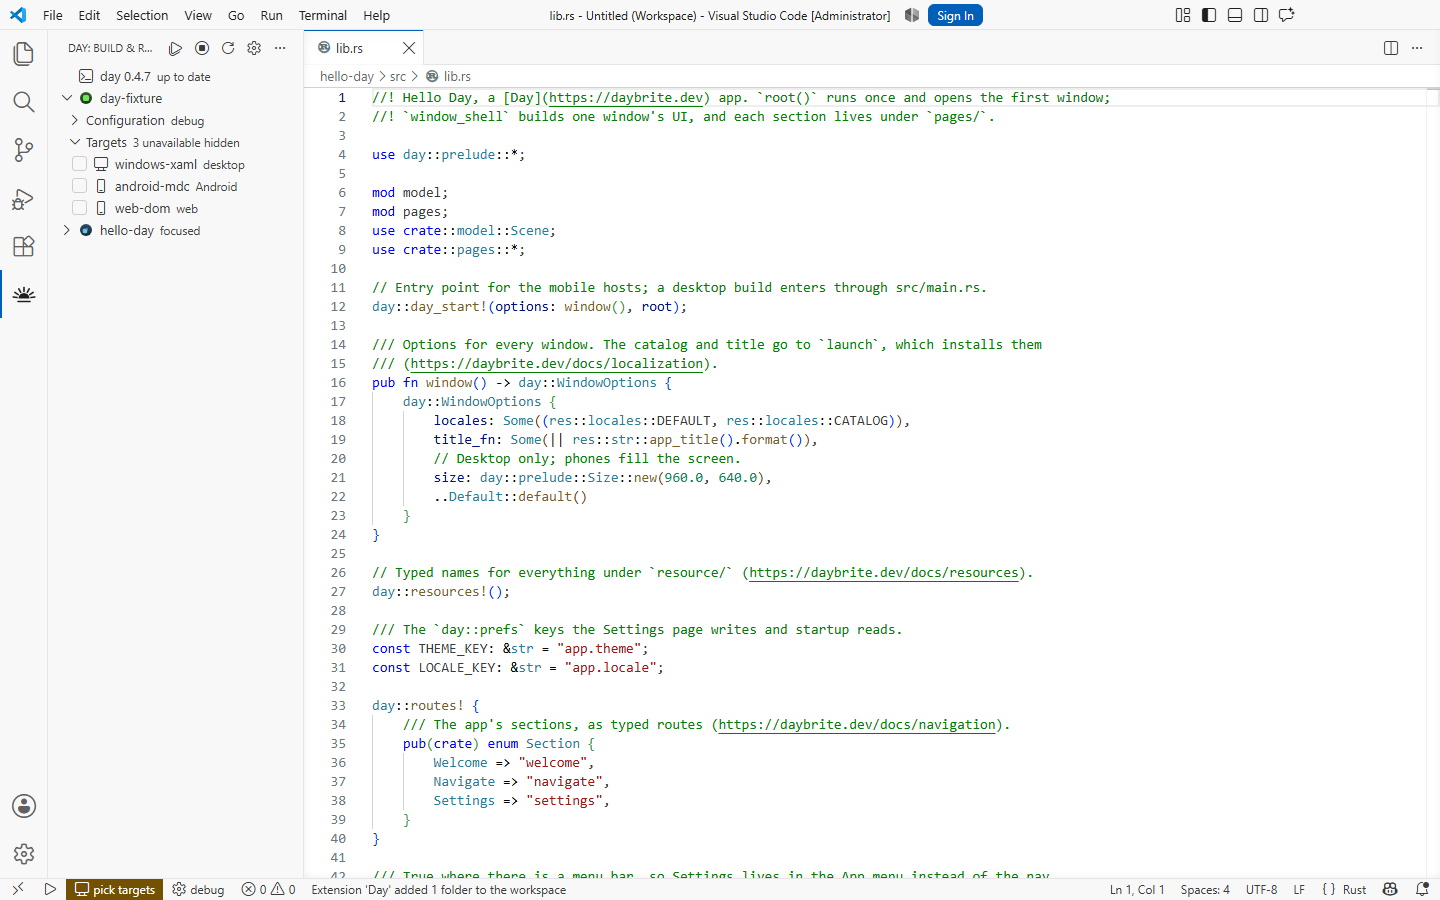Open the Run menu
The height and width of the screenshot is (900, 1440).
click(271, 15)
